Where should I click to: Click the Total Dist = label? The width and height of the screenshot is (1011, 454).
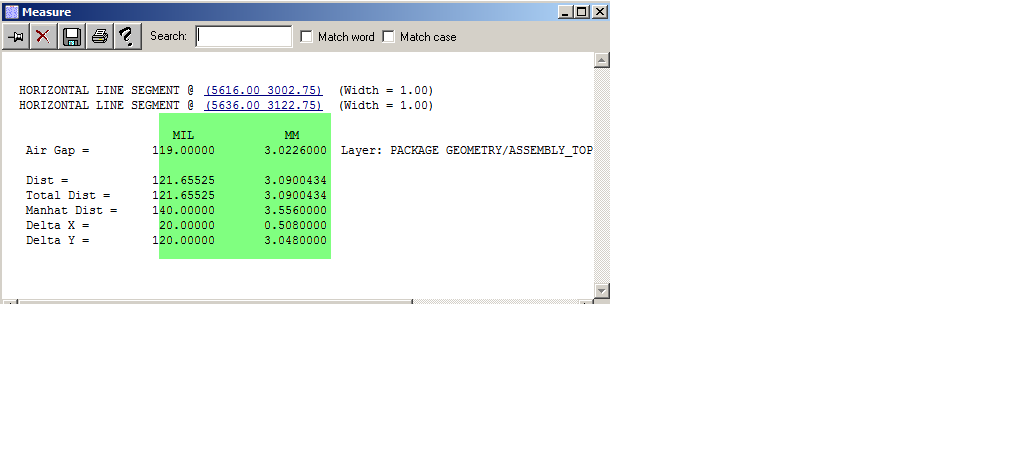(68, 195)
